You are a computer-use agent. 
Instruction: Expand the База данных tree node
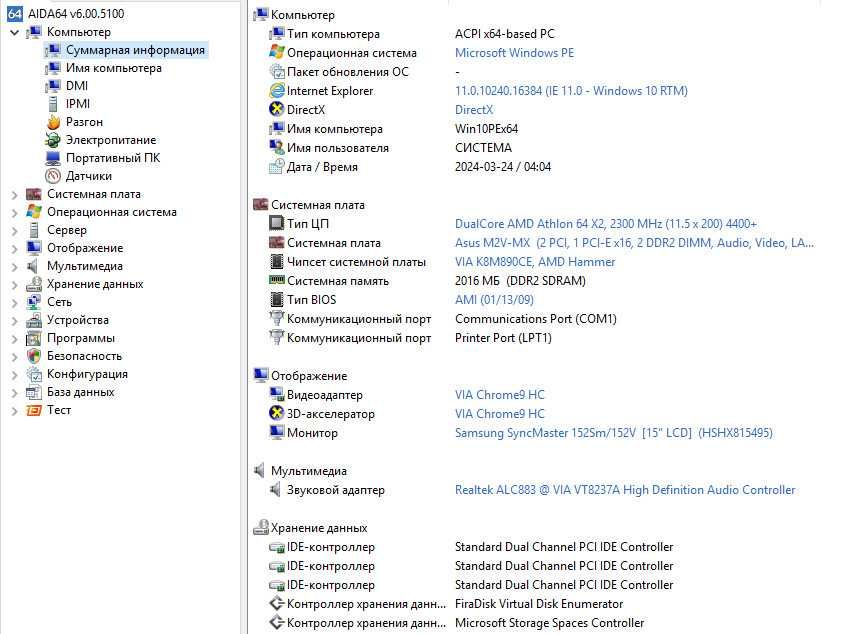point(15,393)
